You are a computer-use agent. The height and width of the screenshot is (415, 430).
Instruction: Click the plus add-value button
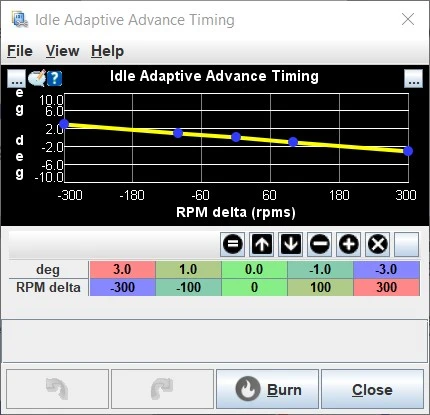point(349,244)
